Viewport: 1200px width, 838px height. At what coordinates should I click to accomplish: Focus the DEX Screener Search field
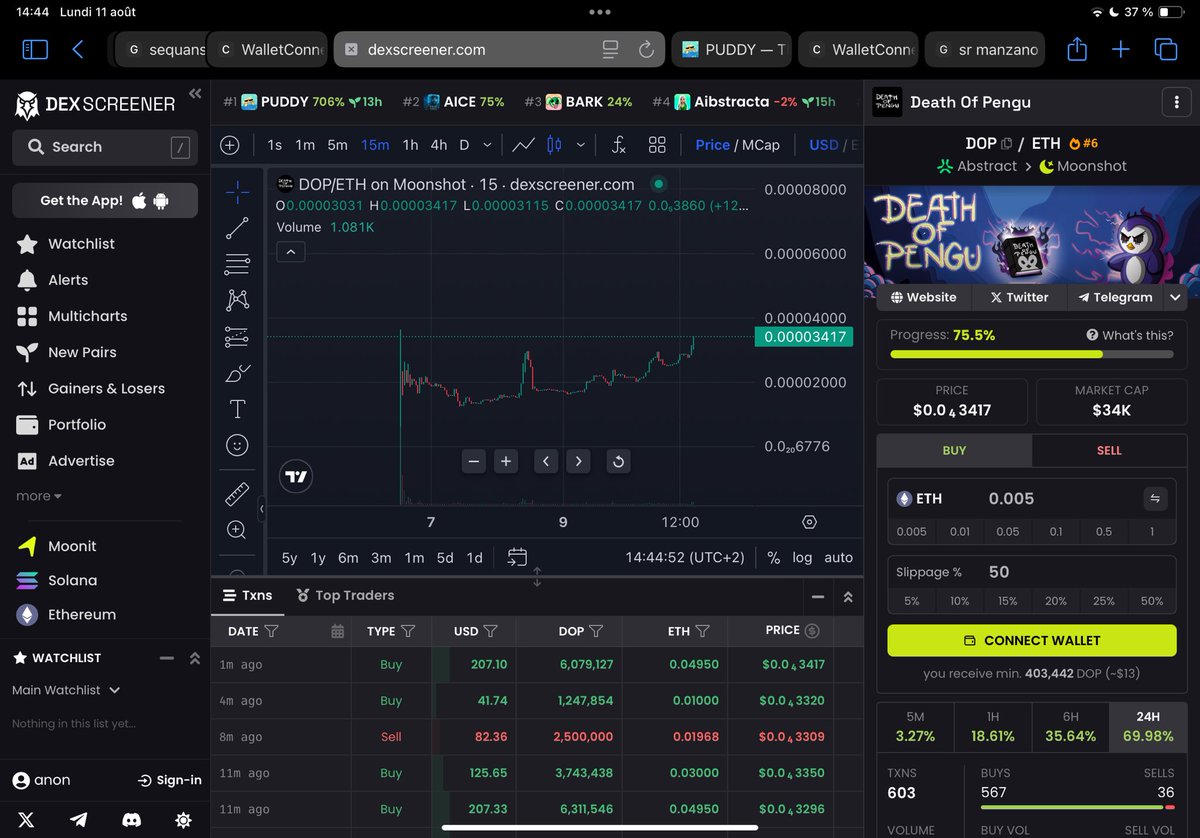point(105,147)
